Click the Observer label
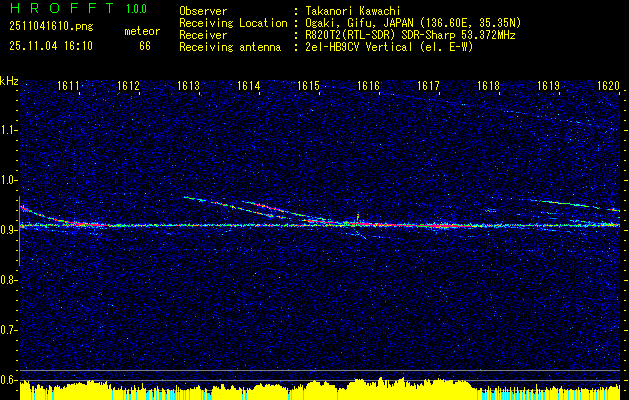 (203, 11)
